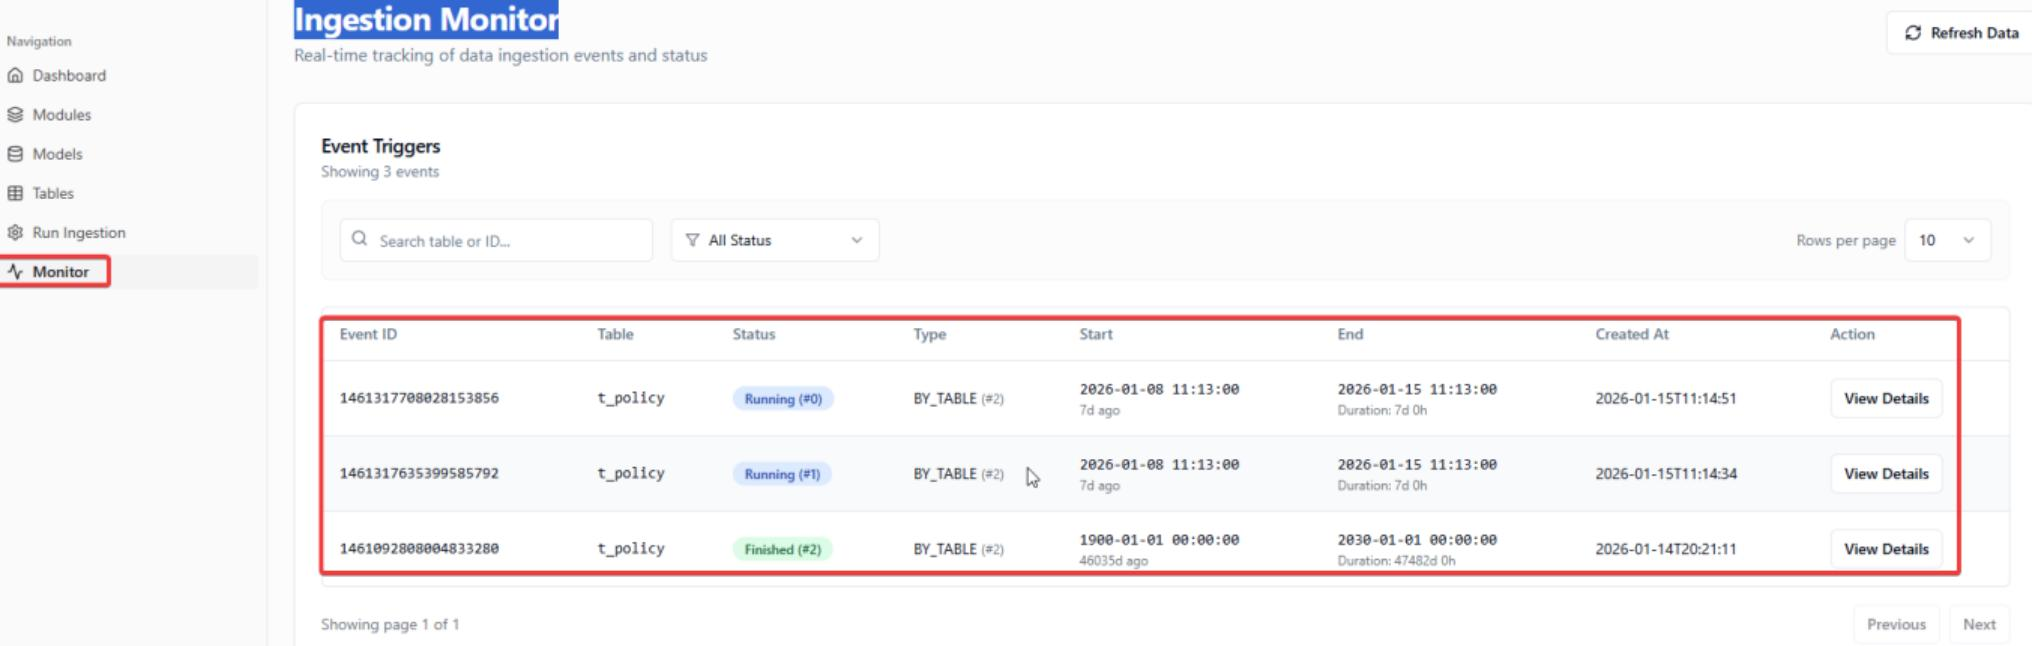Click the Previous page button

point(1896,624)
